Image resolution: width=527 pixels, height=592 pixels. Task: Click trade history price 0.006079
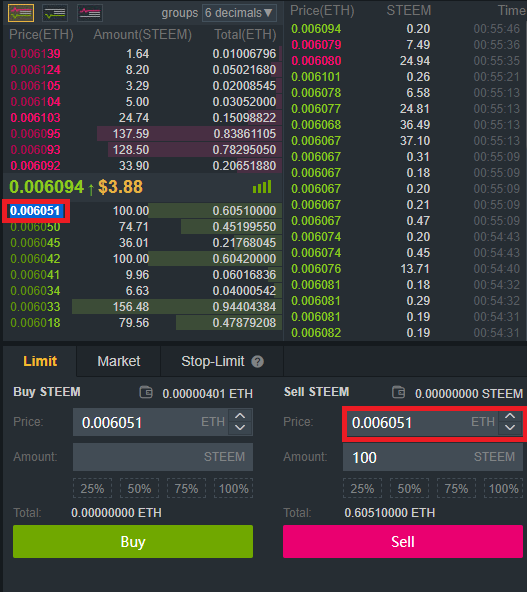[x=316, y=45]
